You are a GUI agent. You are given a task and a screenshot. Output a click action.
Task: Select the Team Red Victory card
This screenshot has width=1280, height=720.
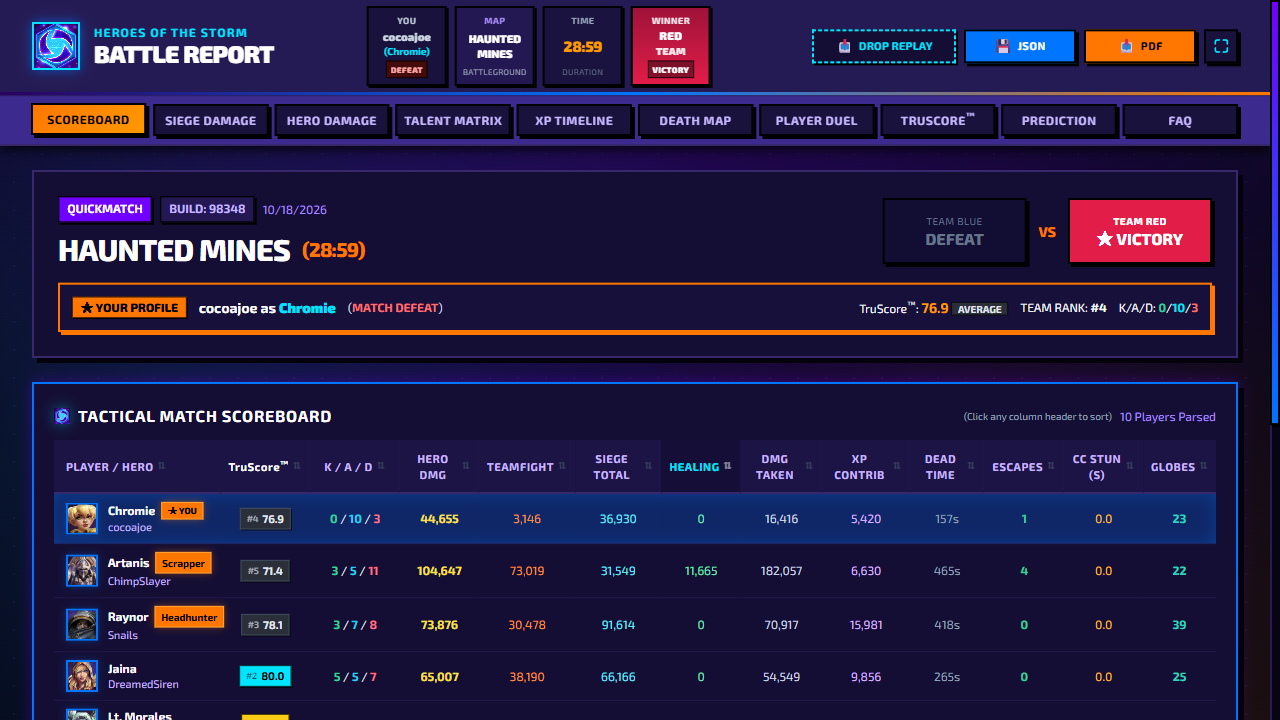[1140, 231]
